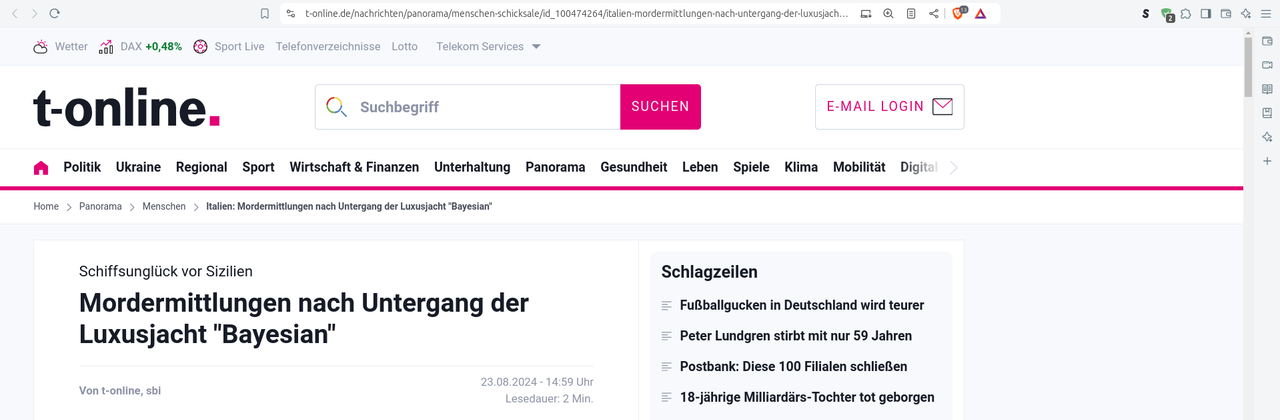Toggle browser sidebar panel icon
1280x420 pixels.
[x=1206, y=13]
